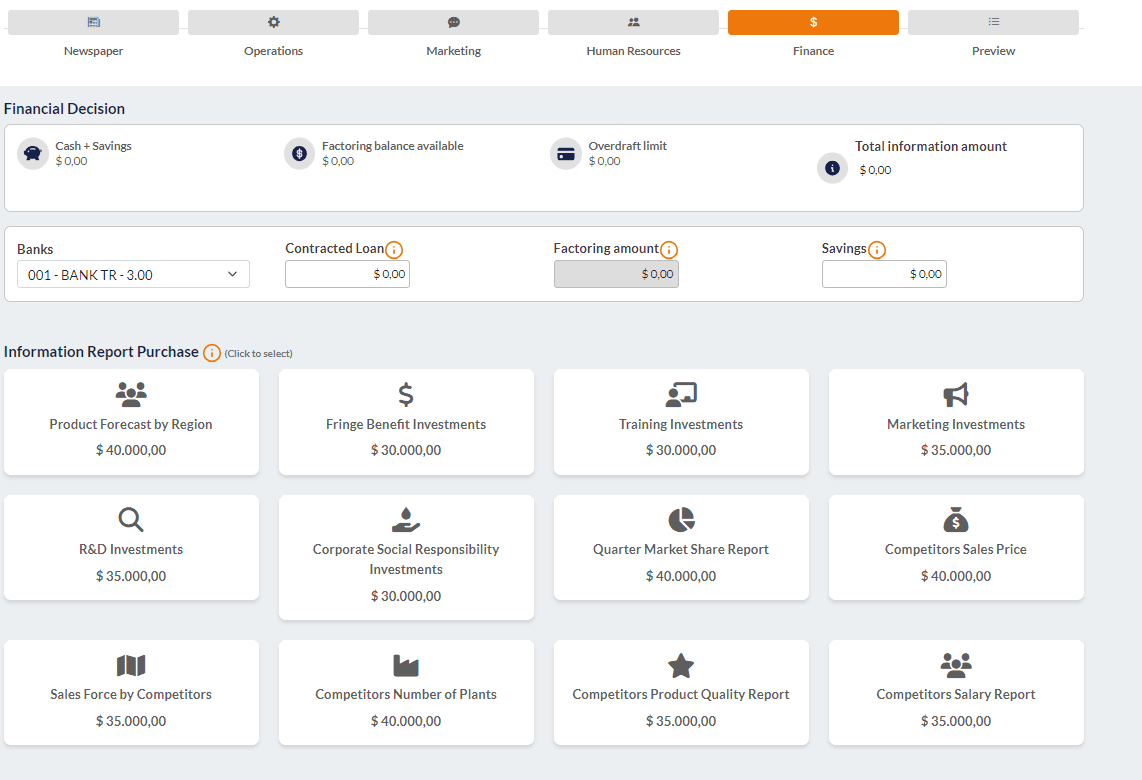Click the Contracted Loan info icon
Viewport: 1142px width, 780px height.
click(x=394, y=250)
